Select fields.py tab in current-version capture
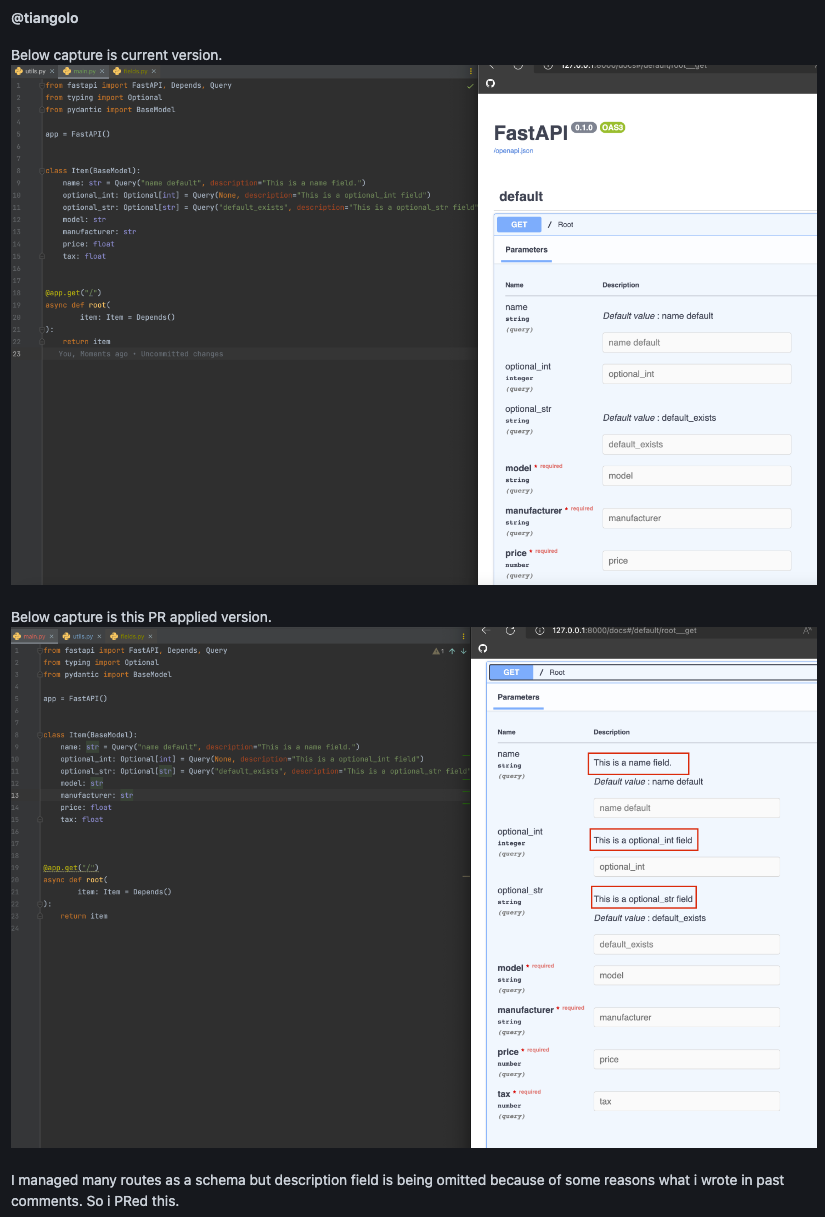 point(134,72)
